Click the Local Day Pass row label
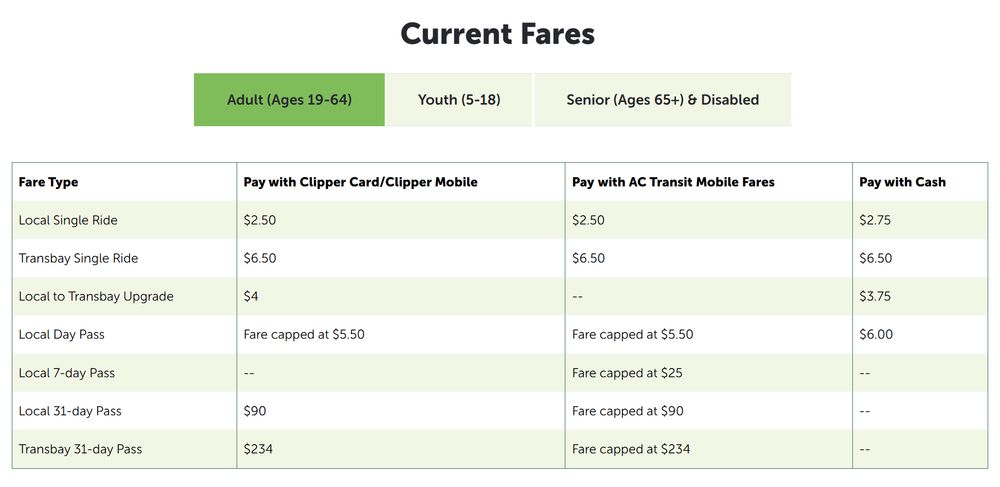The width and height of the screenshot is (1000, 487). point(61,335)
